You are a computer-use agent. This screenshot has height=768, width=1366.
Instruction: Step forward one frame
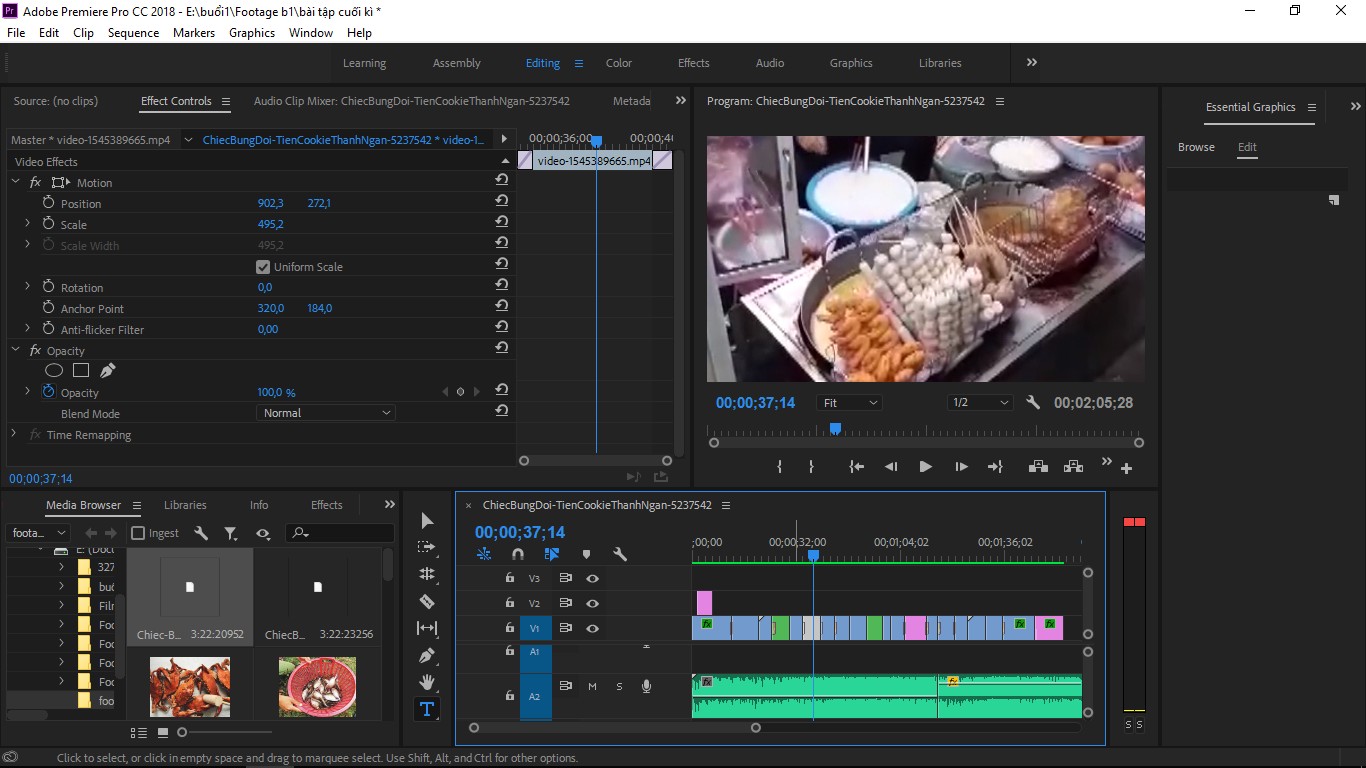[961, 467]
